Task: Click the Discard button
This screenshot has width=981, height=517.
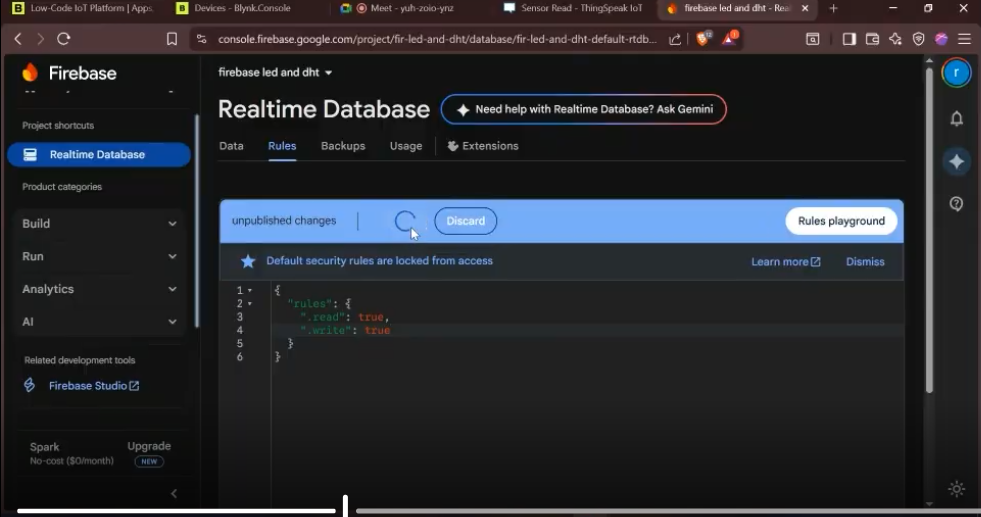Action: (465, 221)
